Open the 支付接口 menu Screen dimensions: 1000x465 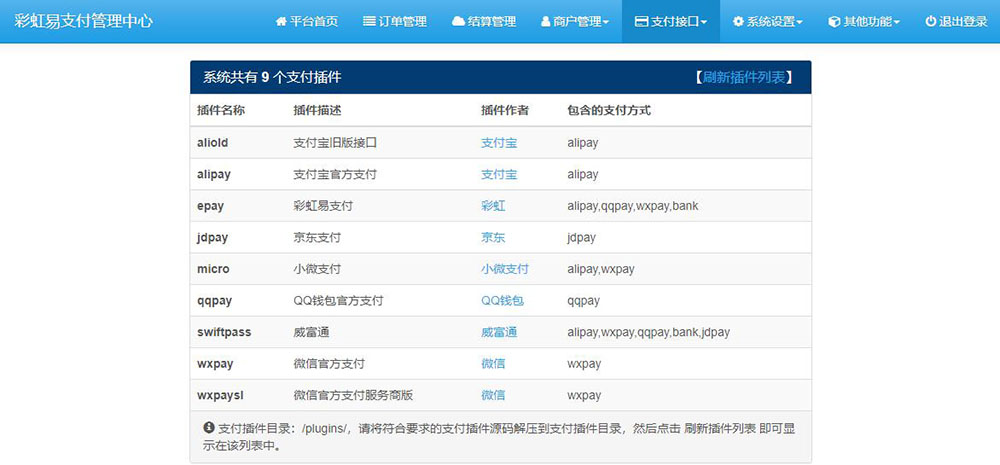671,22
